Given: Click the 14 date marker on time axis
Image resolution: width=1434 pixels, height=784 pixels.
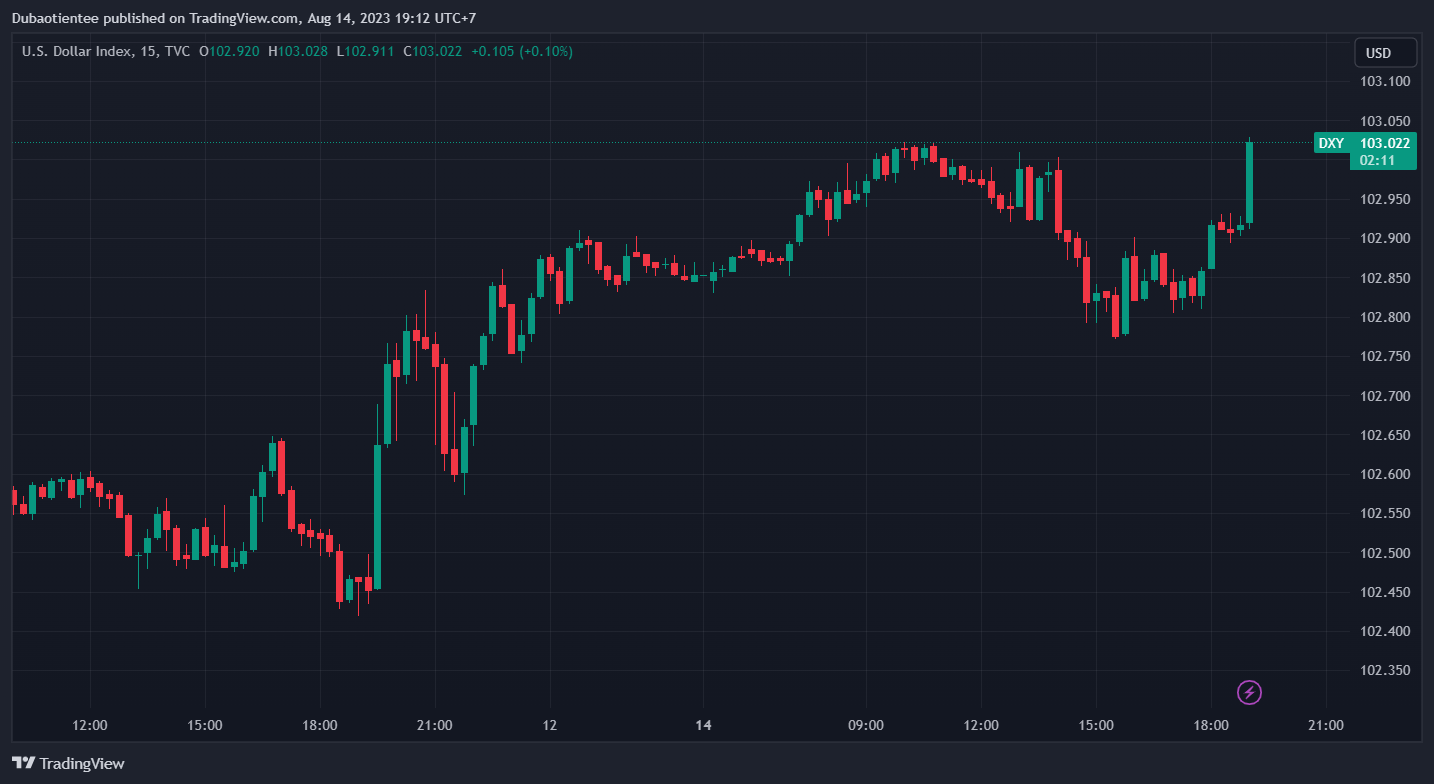Looking at the screenshot, I should click(x=703, y=725).
